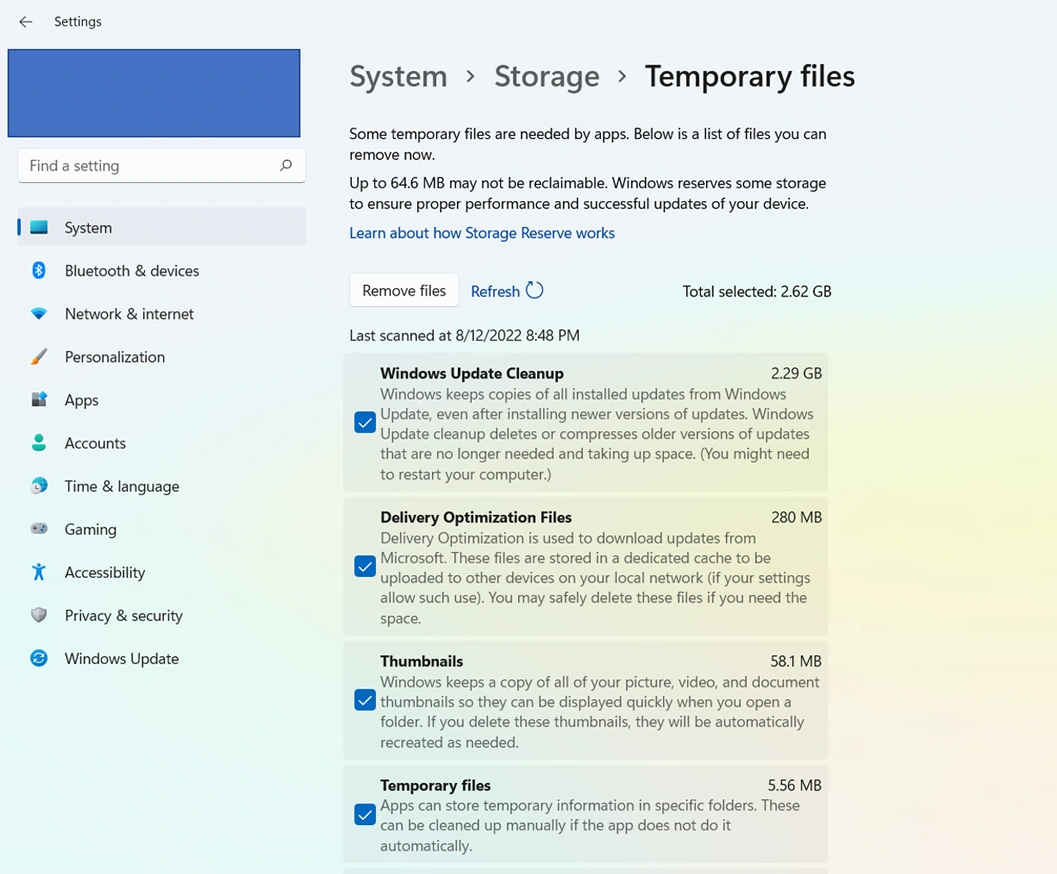1057x874 pixels.
Task: Click the Remove files button
Action: (404, 290)
